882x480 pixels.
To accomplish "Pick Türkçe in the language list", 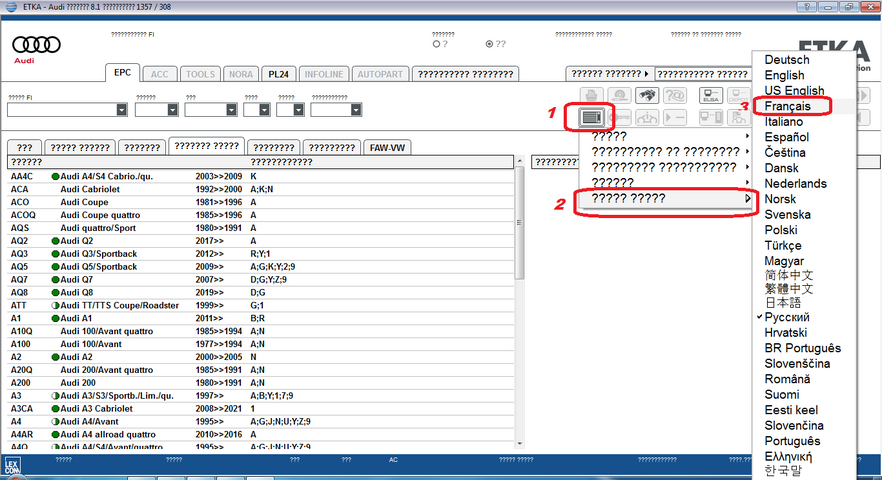I will [x=782, y=246].
